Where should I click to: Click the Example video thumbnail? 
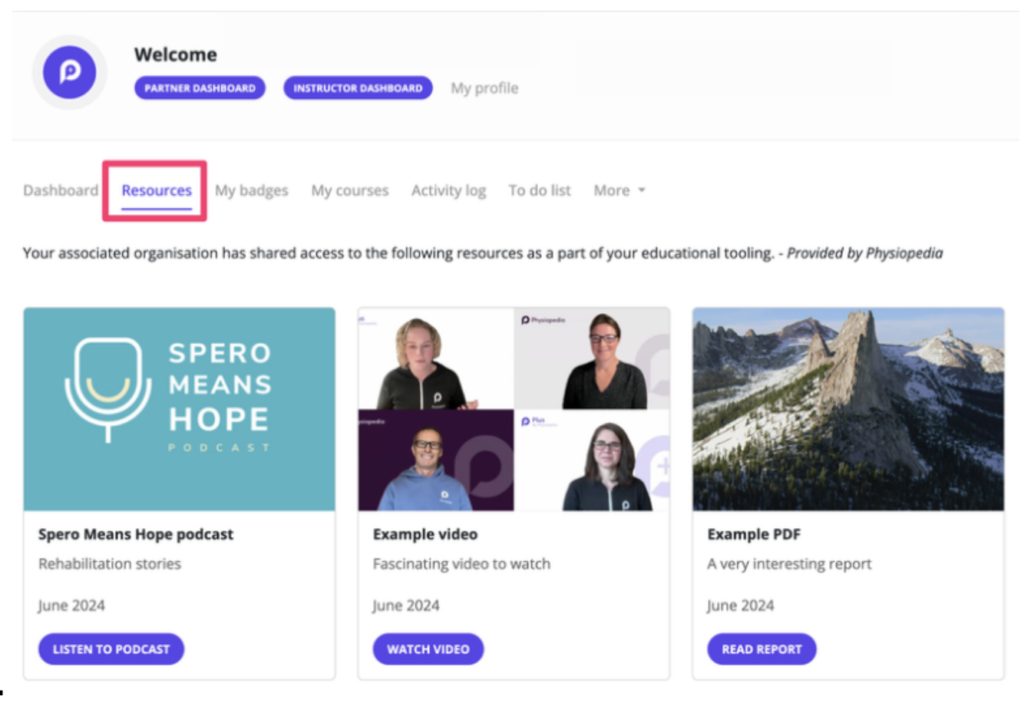tap(514, 409)
